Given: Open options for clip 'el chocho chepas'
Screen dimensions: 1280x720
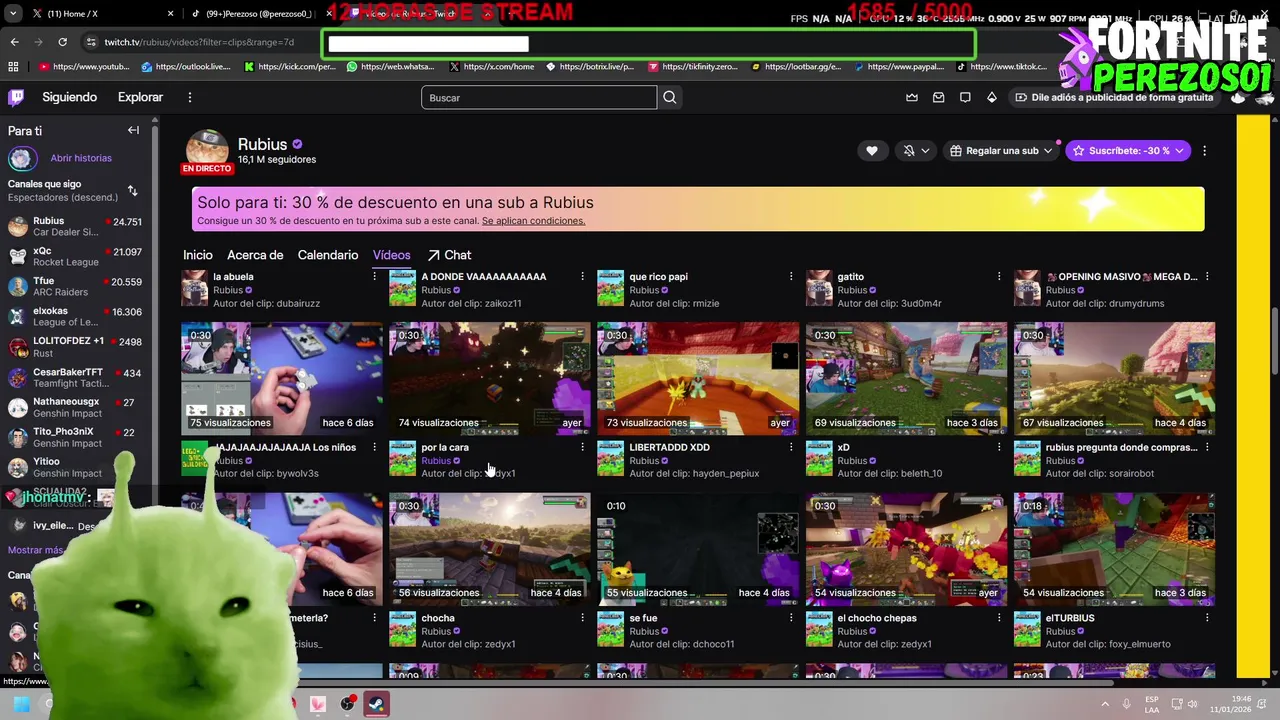Looking at the screenshot, I should point(998,618).
